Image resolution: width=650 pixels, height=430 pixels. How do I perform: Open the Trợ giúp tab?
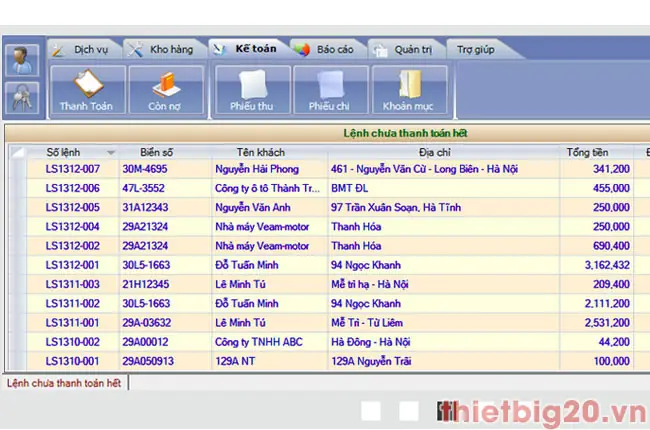click(x=478, y=48)
